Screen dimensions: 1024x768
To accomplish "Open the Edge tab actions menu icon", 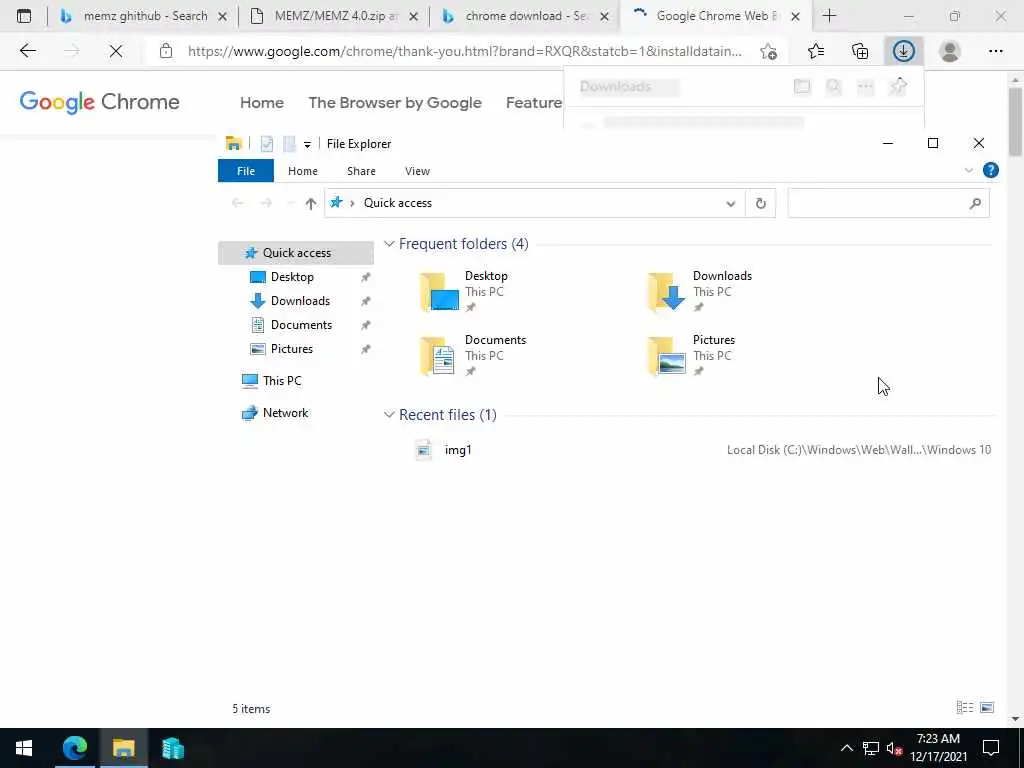I will point(24,16).
